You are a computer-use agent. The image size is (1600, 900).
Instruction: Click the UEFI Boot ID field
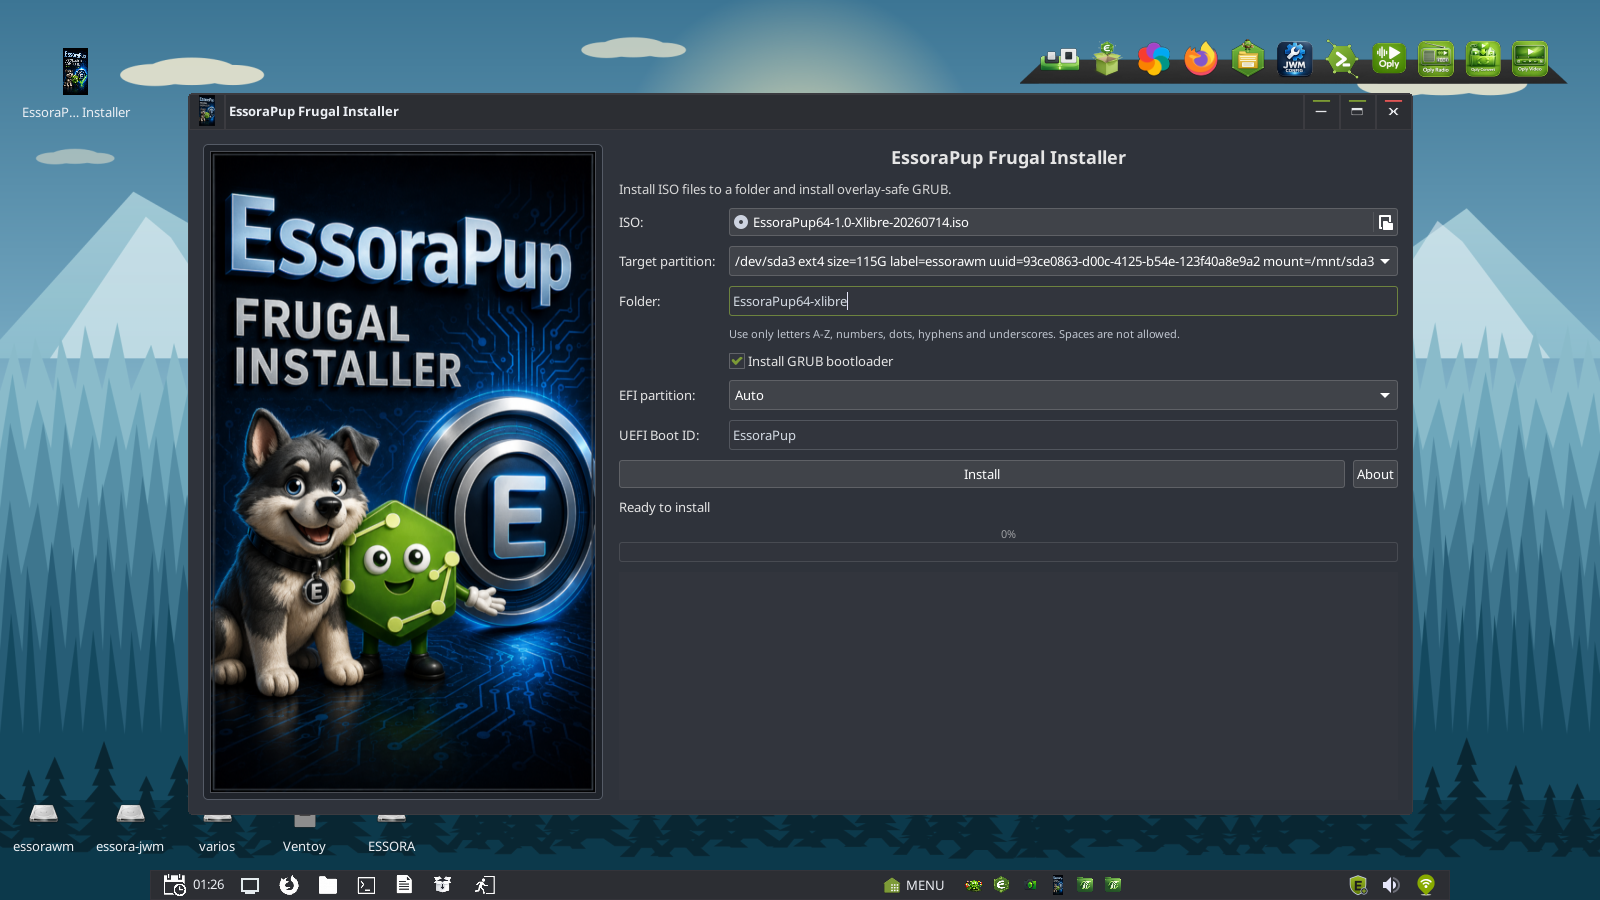[1063, 435]
